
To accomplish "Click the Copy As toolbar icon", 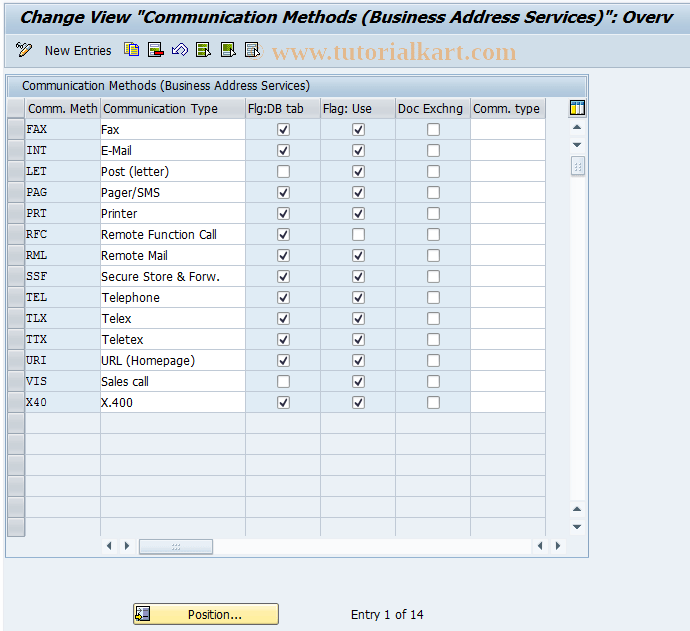I will coord(132,50).
